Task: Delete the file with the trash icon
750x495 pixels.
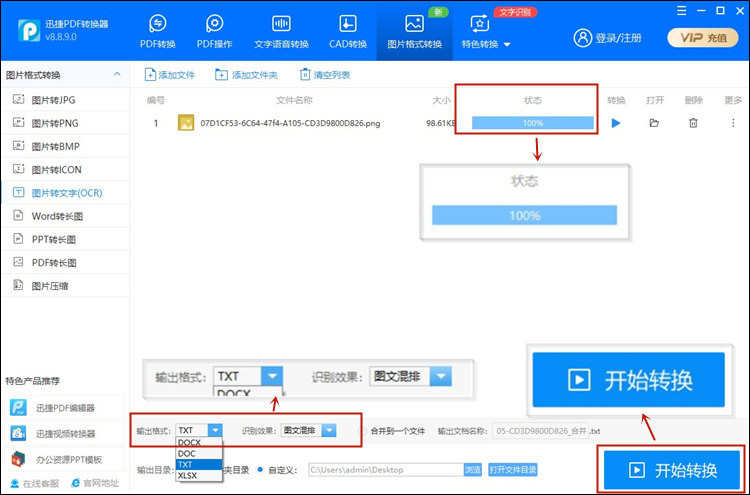Action: point(693,123)
